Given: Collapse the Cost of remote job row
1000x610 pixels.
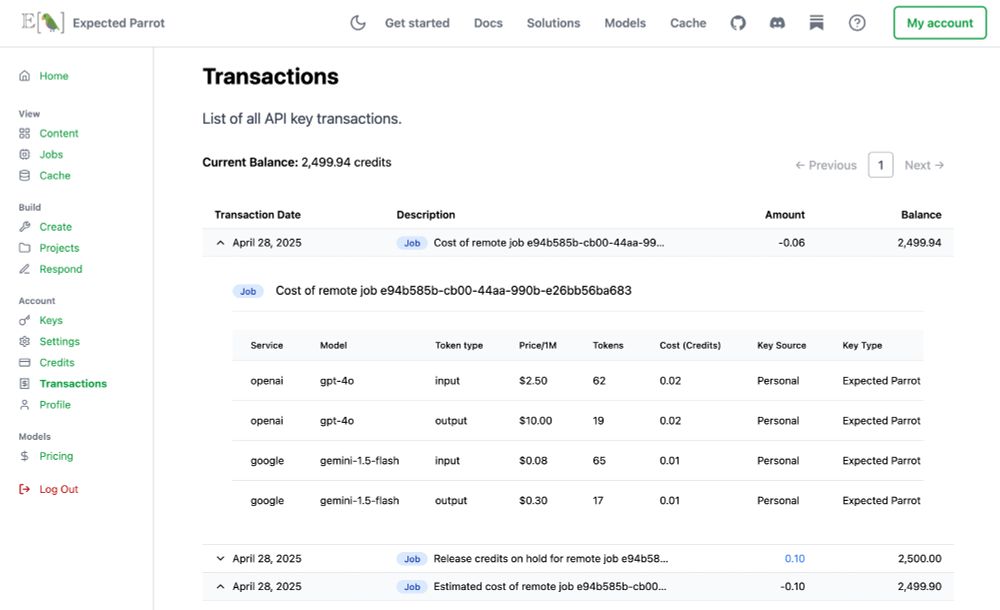Looking at the screenshot, I should tap(220, 243).
